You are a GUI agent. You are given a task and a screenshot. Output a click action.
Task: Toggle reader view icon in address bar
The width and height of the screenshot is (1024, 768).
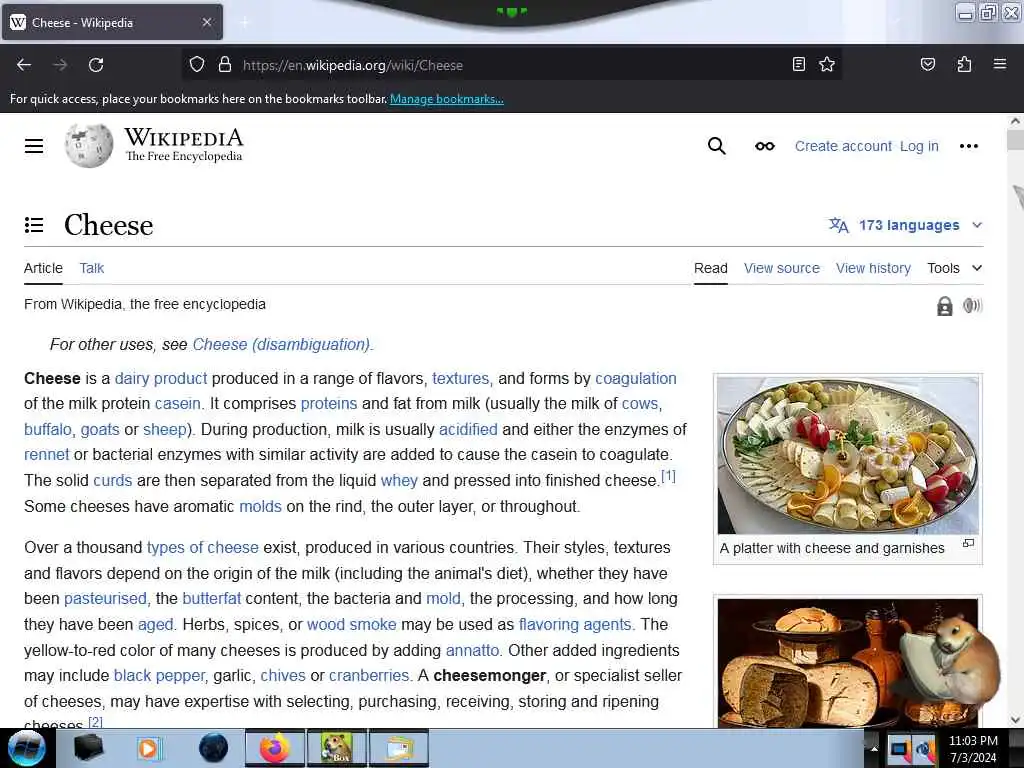[x=799, y=64]
